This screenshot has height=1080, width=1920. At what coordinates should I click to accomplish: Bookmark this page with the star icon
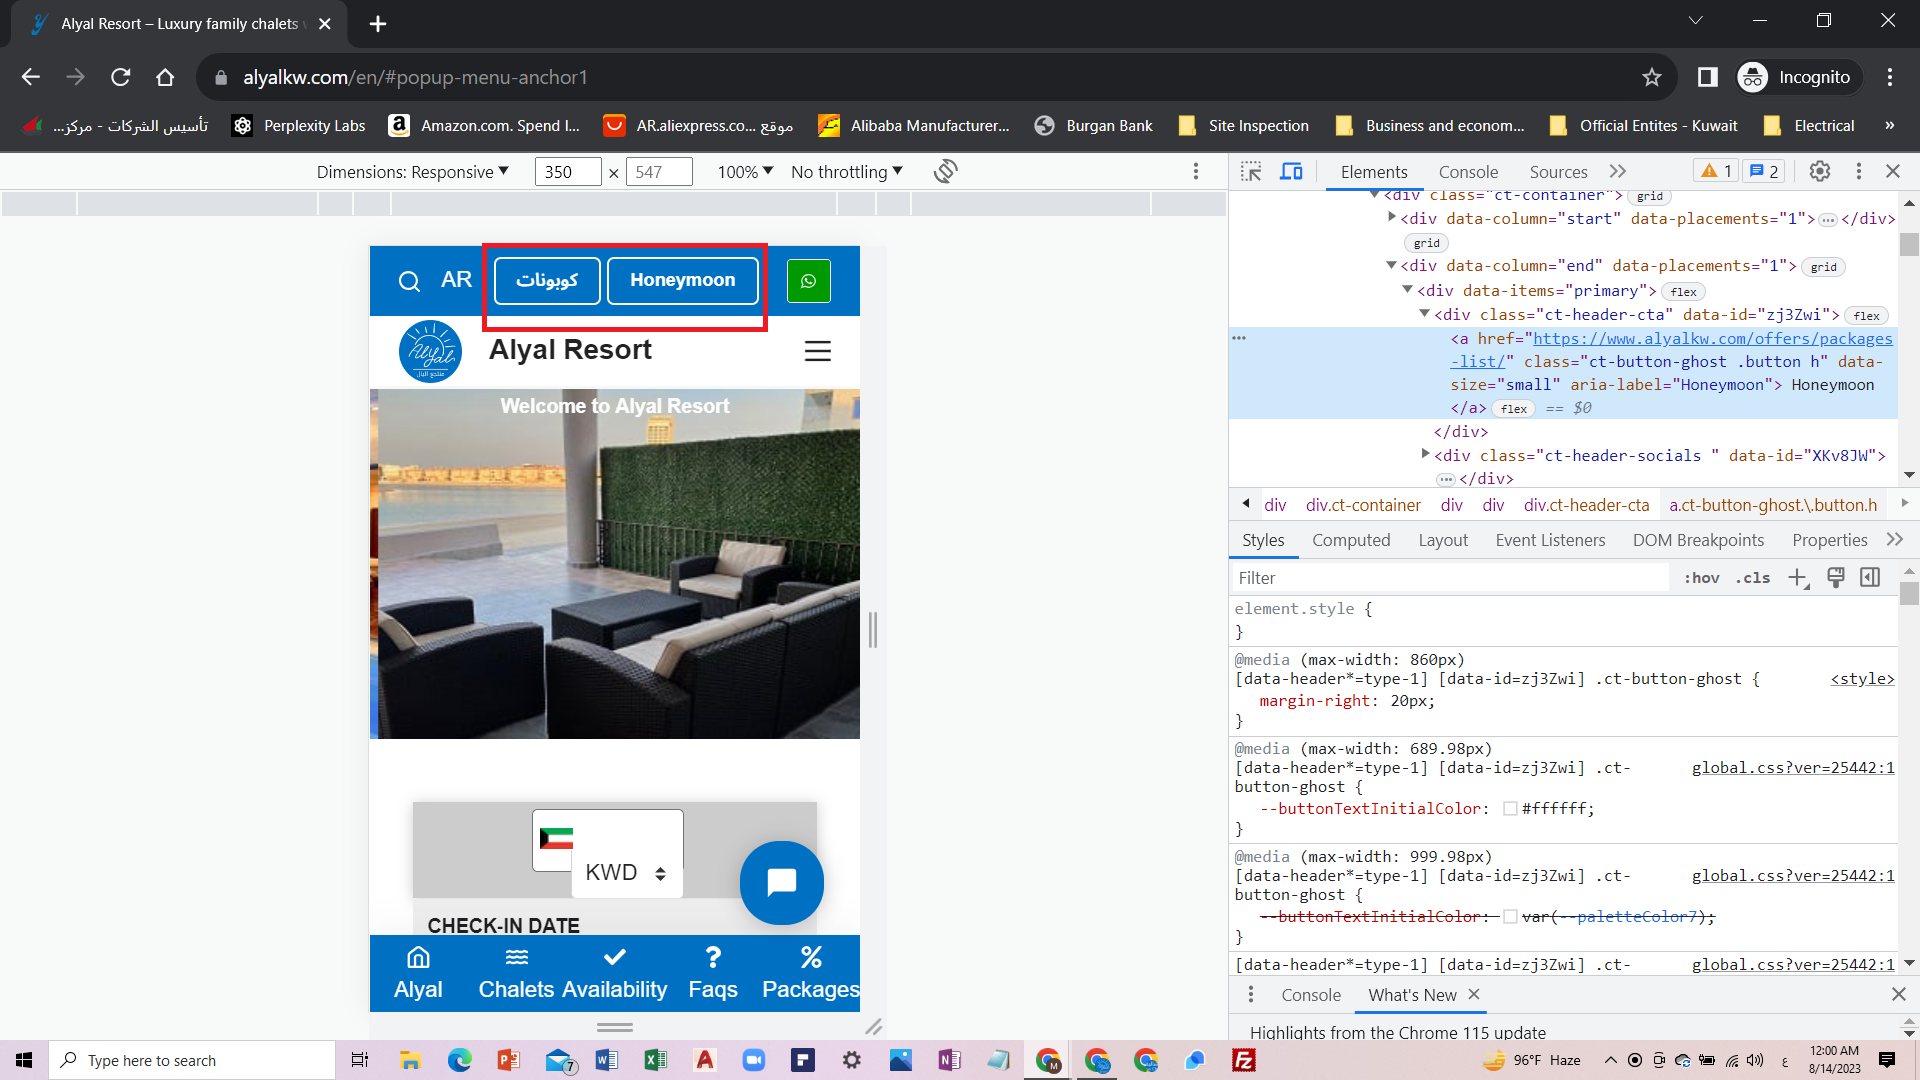[1652, 77]
